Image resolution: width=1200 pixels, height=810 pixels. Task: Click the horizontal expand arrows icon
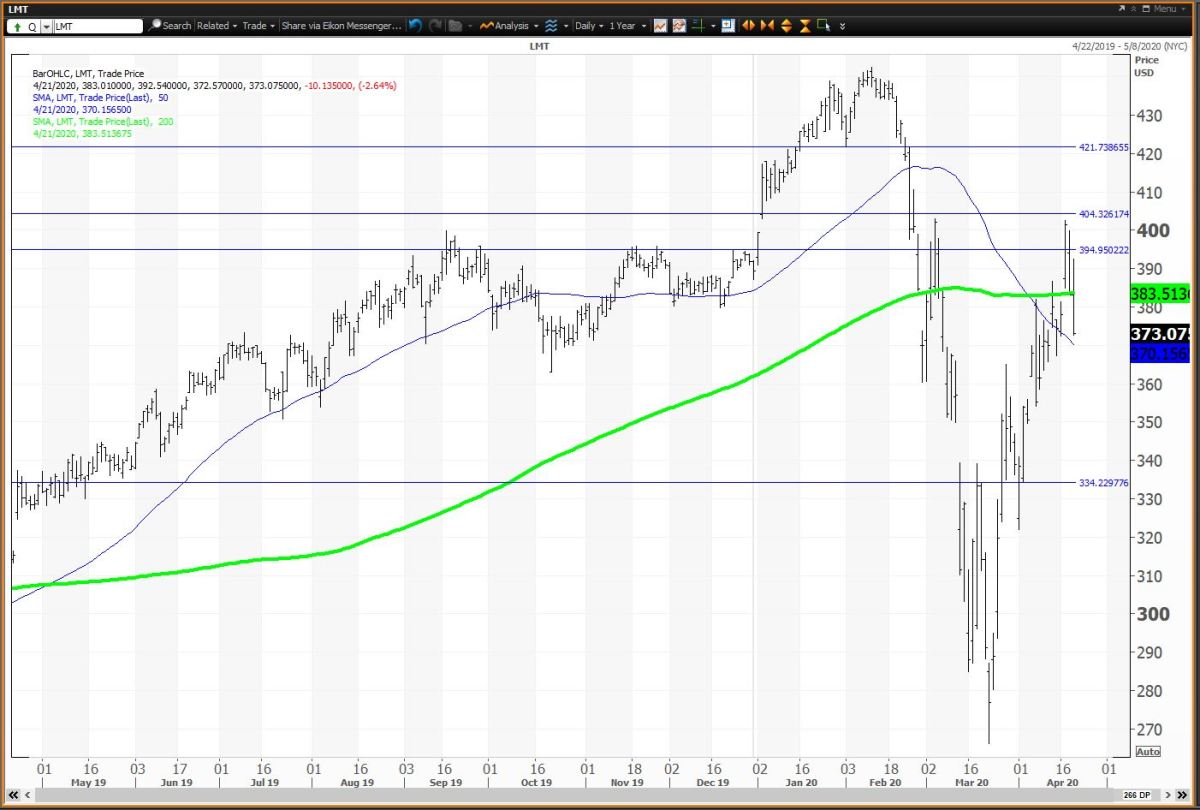point(748,25)
